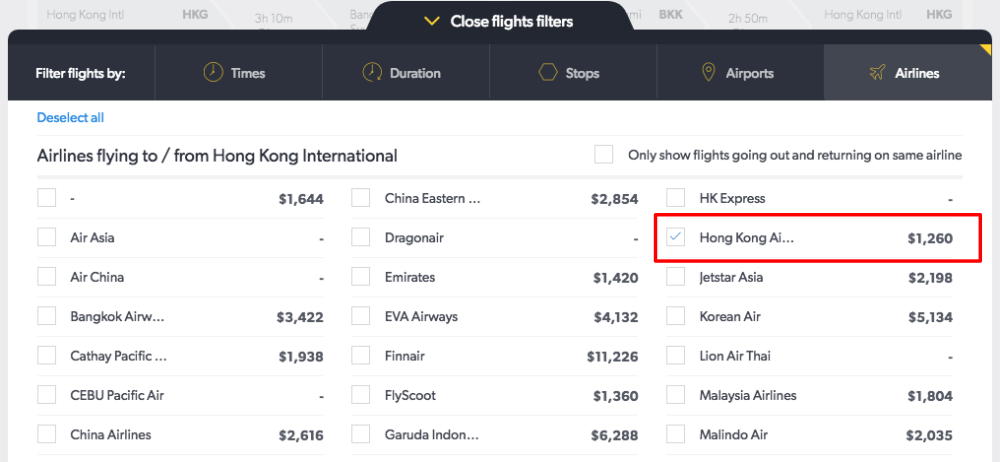Click the hexagon Stops icon

click(548, 73)
